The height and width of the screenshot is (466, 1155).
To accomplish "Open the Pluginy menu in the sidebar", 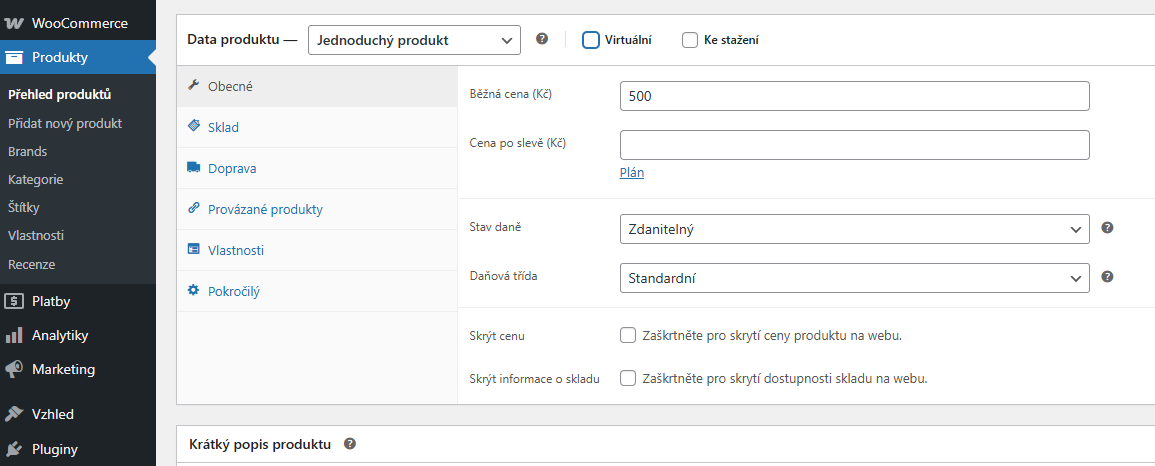I will [x=78, y=448].
